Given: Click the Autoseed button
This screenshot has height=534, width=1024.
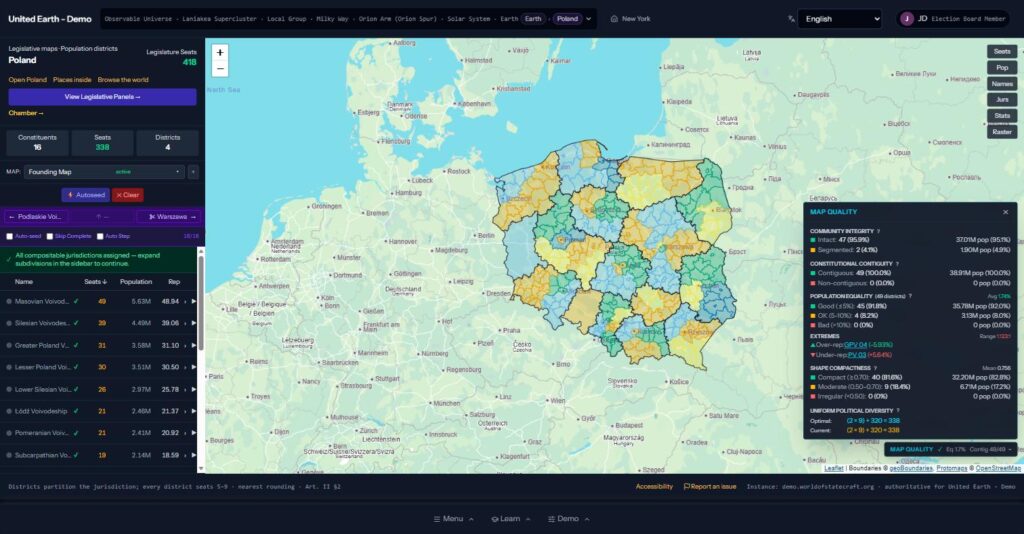Looking at the screenshot, I should [x=86, y=195].
